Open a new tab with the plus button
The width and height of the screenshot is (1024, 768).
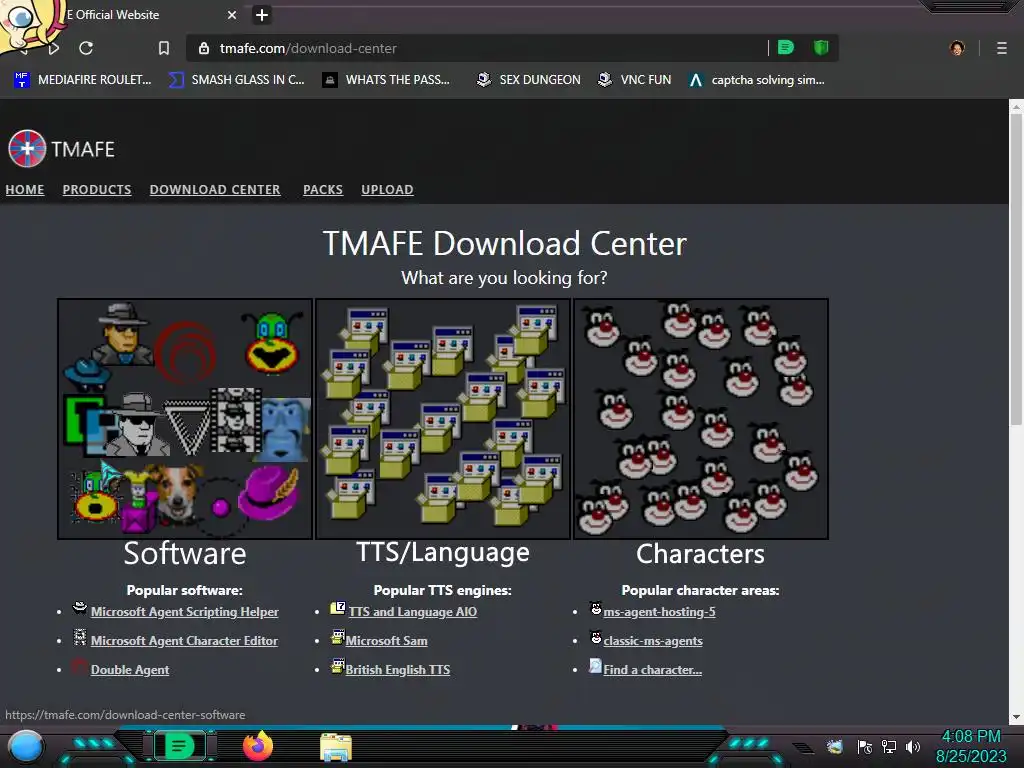pyautogui.click(x=262, y=14)
